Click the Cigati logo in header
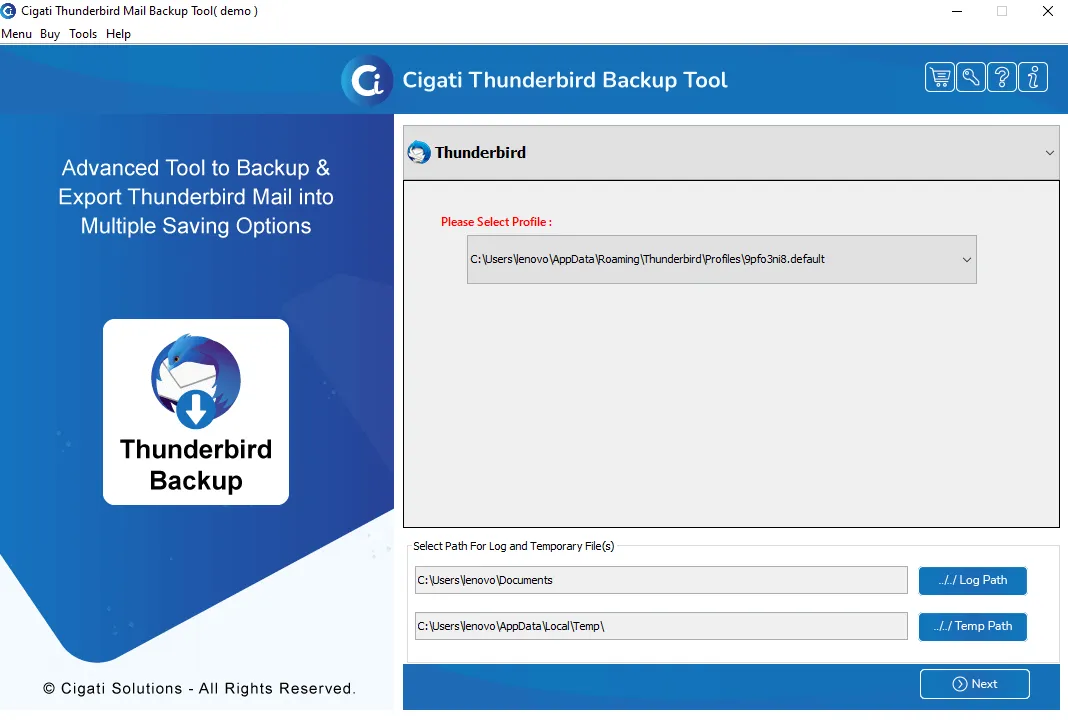Viewport: 1068px width, 720px height. pos(367,81)
